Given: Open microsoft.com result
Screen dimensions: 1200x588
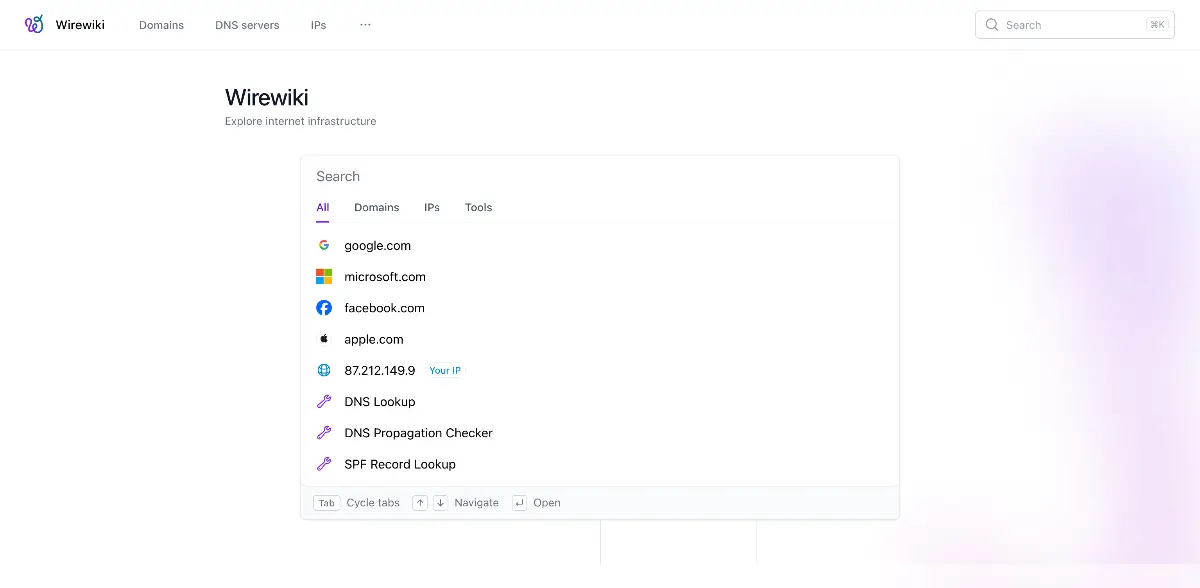Looking at the screenshot, I should point(600,276).
